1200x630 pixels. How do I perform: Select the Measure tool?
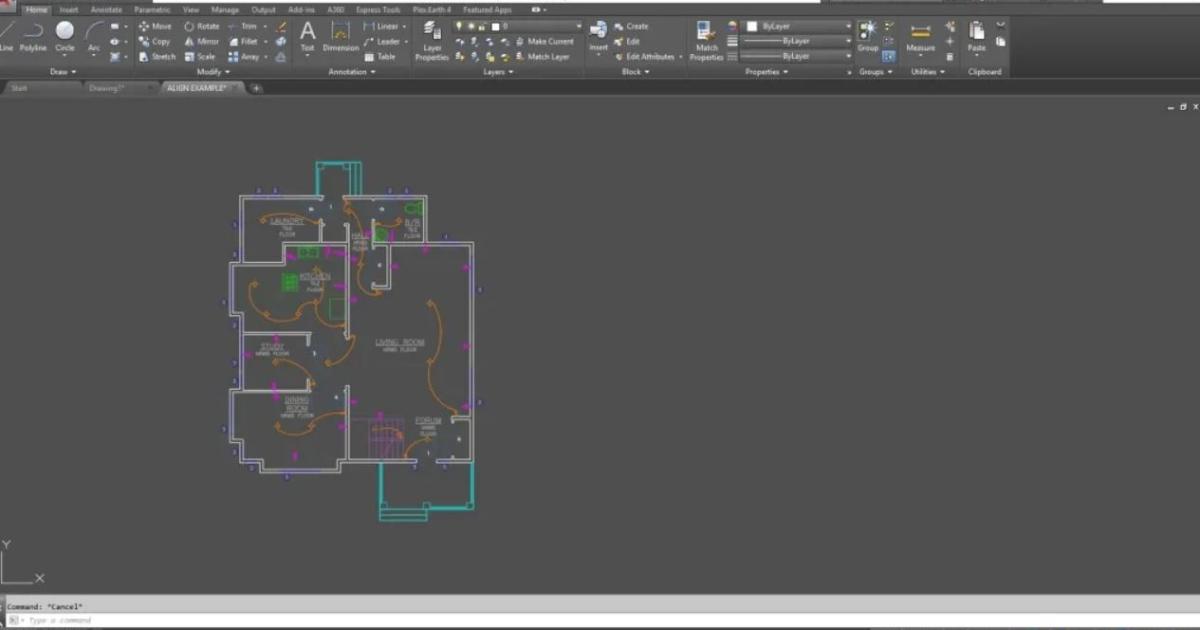920,35
